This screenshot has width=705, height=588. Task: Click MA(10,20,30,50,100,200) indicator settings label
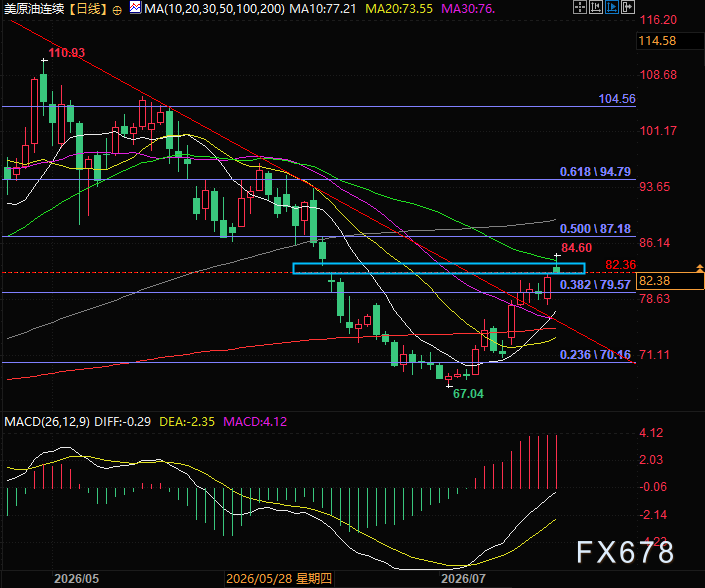214,9
